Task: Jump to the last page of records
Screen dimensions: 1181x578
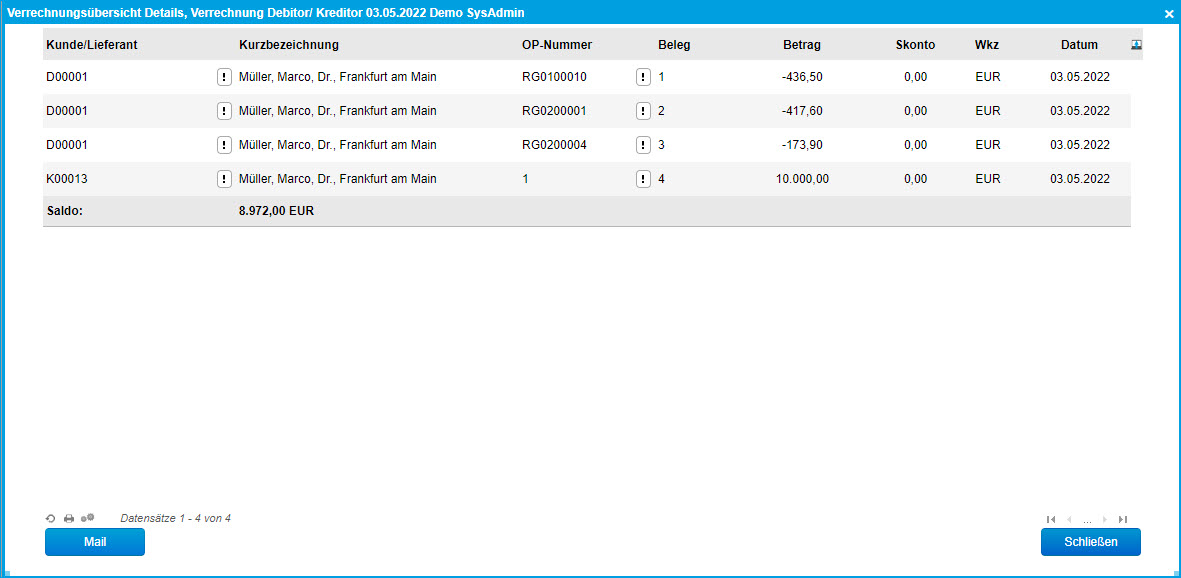Action: [1123, 519]
